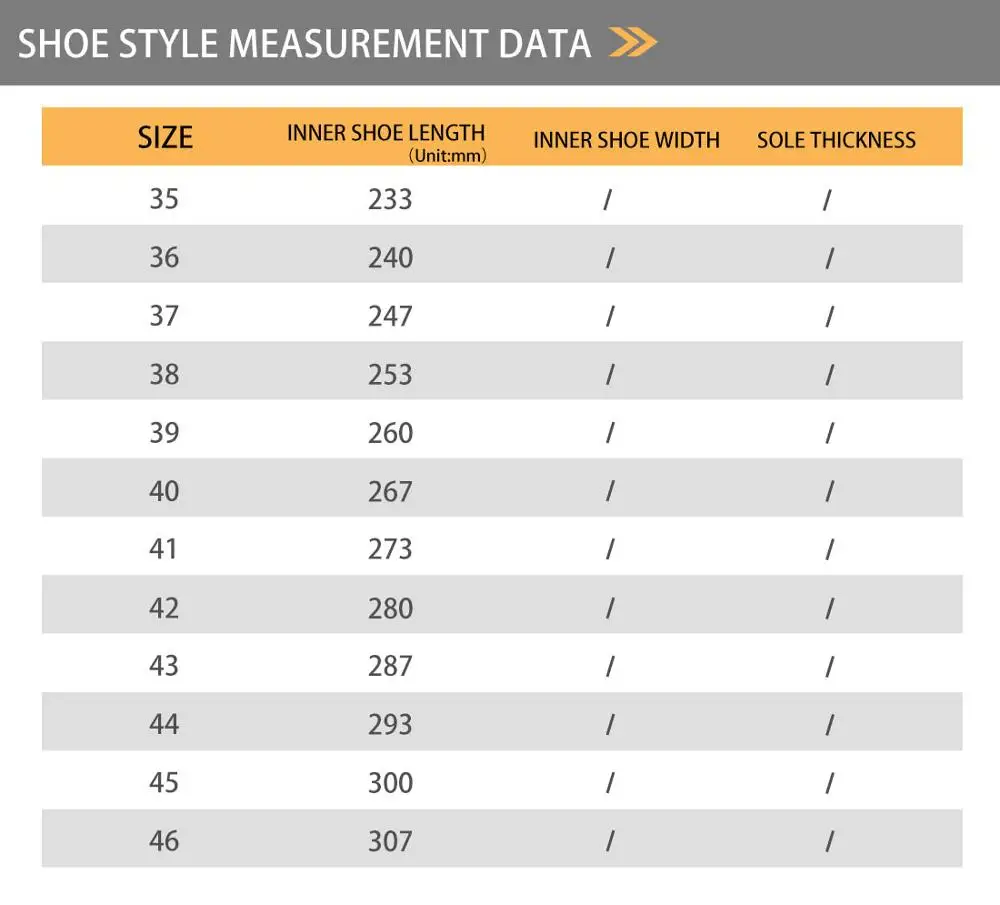Click the inner shoe width slash for size 43
Screen dimensions: 1000x905
pyautogui.click(x=610, y=666)
